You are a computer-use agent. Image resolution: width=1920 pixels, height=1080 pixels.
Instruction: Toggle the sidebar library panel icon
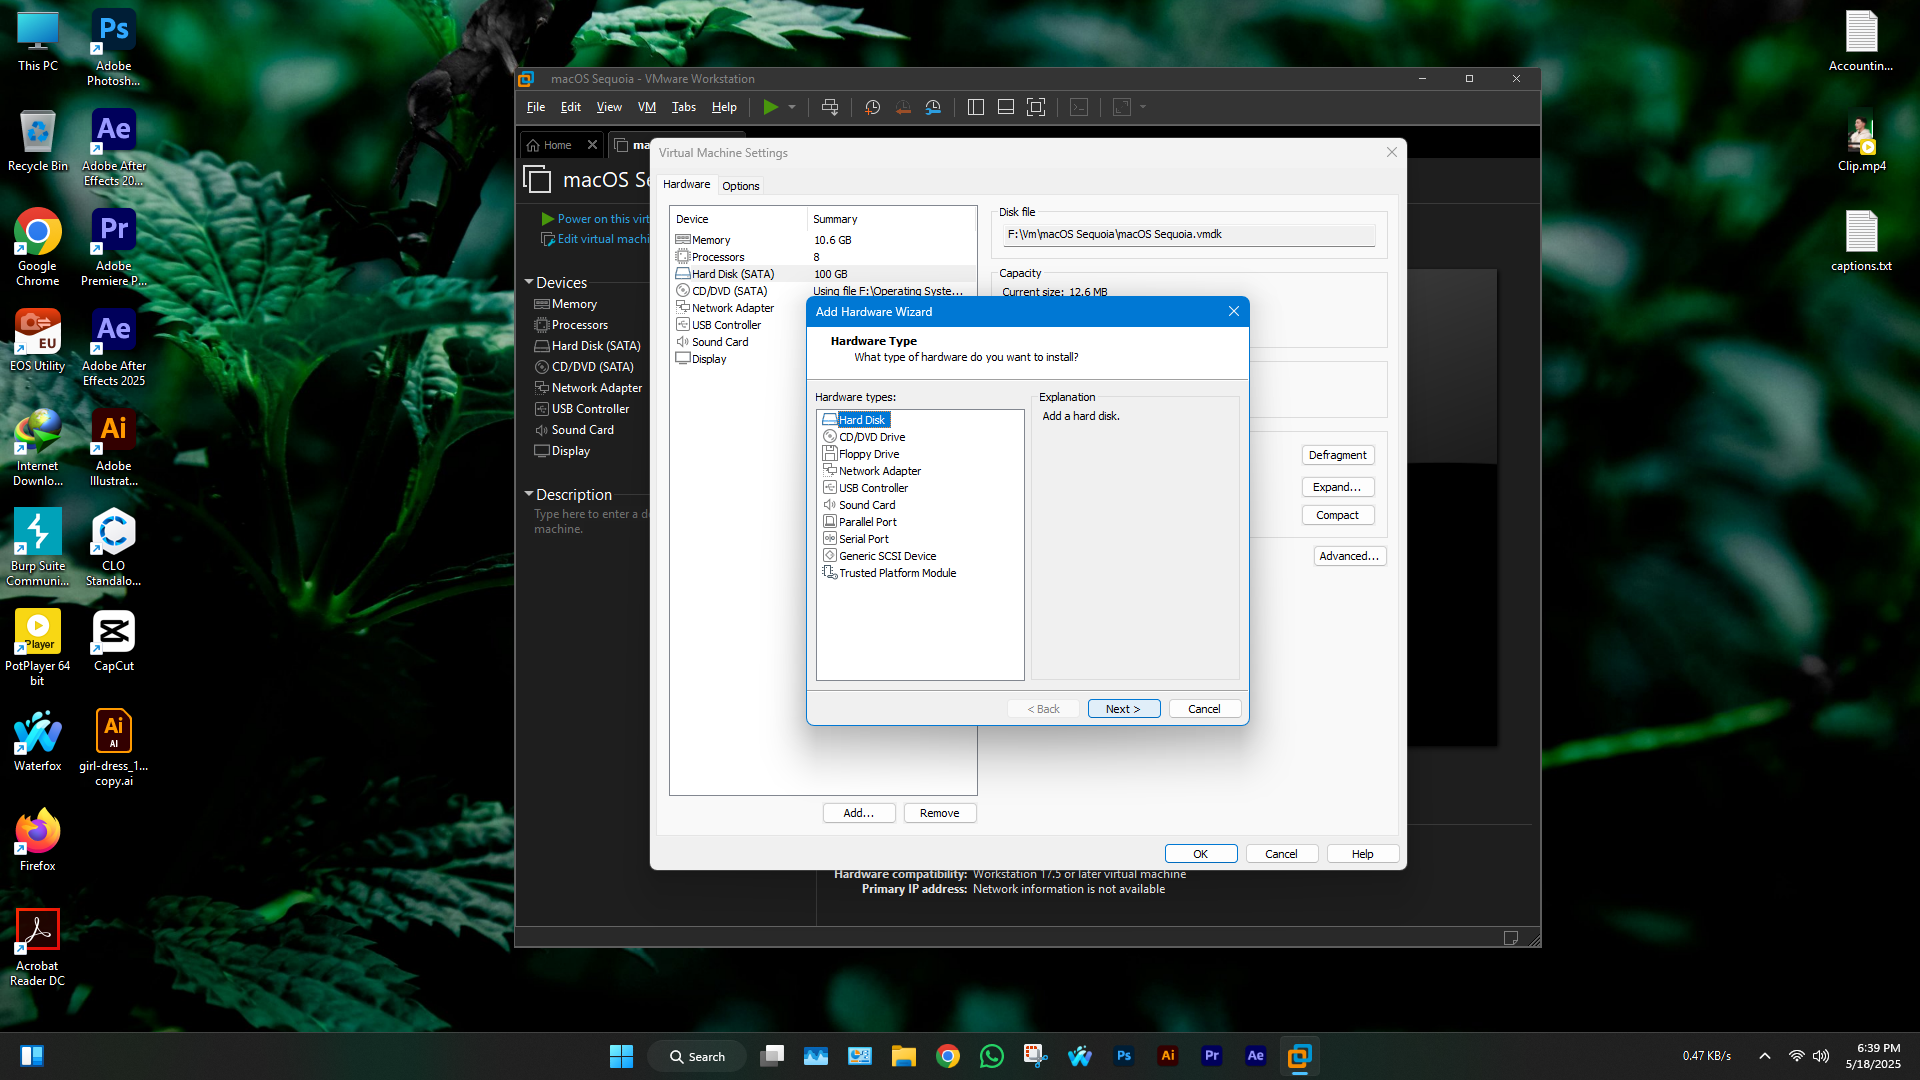click(x=976, y=107)
